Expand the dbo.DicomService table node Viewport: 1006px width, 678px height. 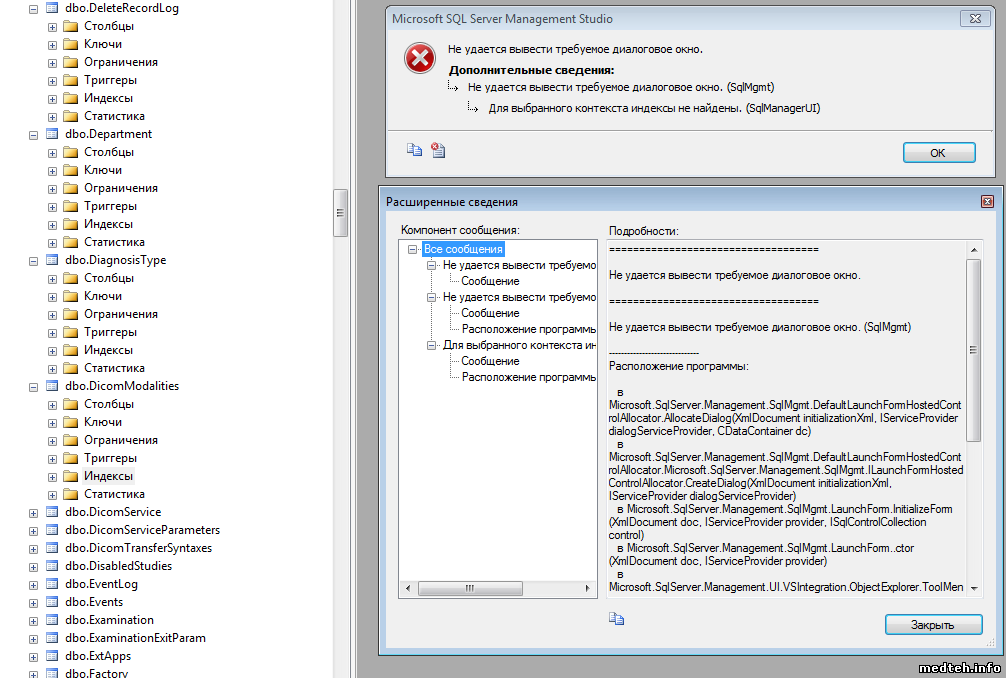tap(33, 512)
